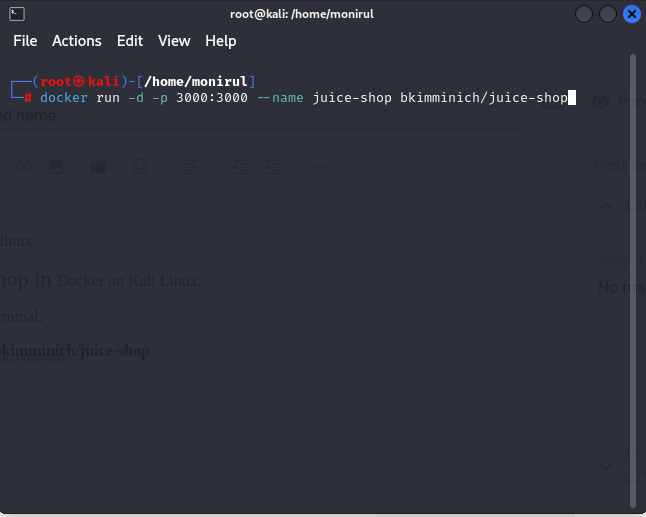The image size is (646, 517).
Task: Close the terminal with the blue X button
Action: point(632,14)
